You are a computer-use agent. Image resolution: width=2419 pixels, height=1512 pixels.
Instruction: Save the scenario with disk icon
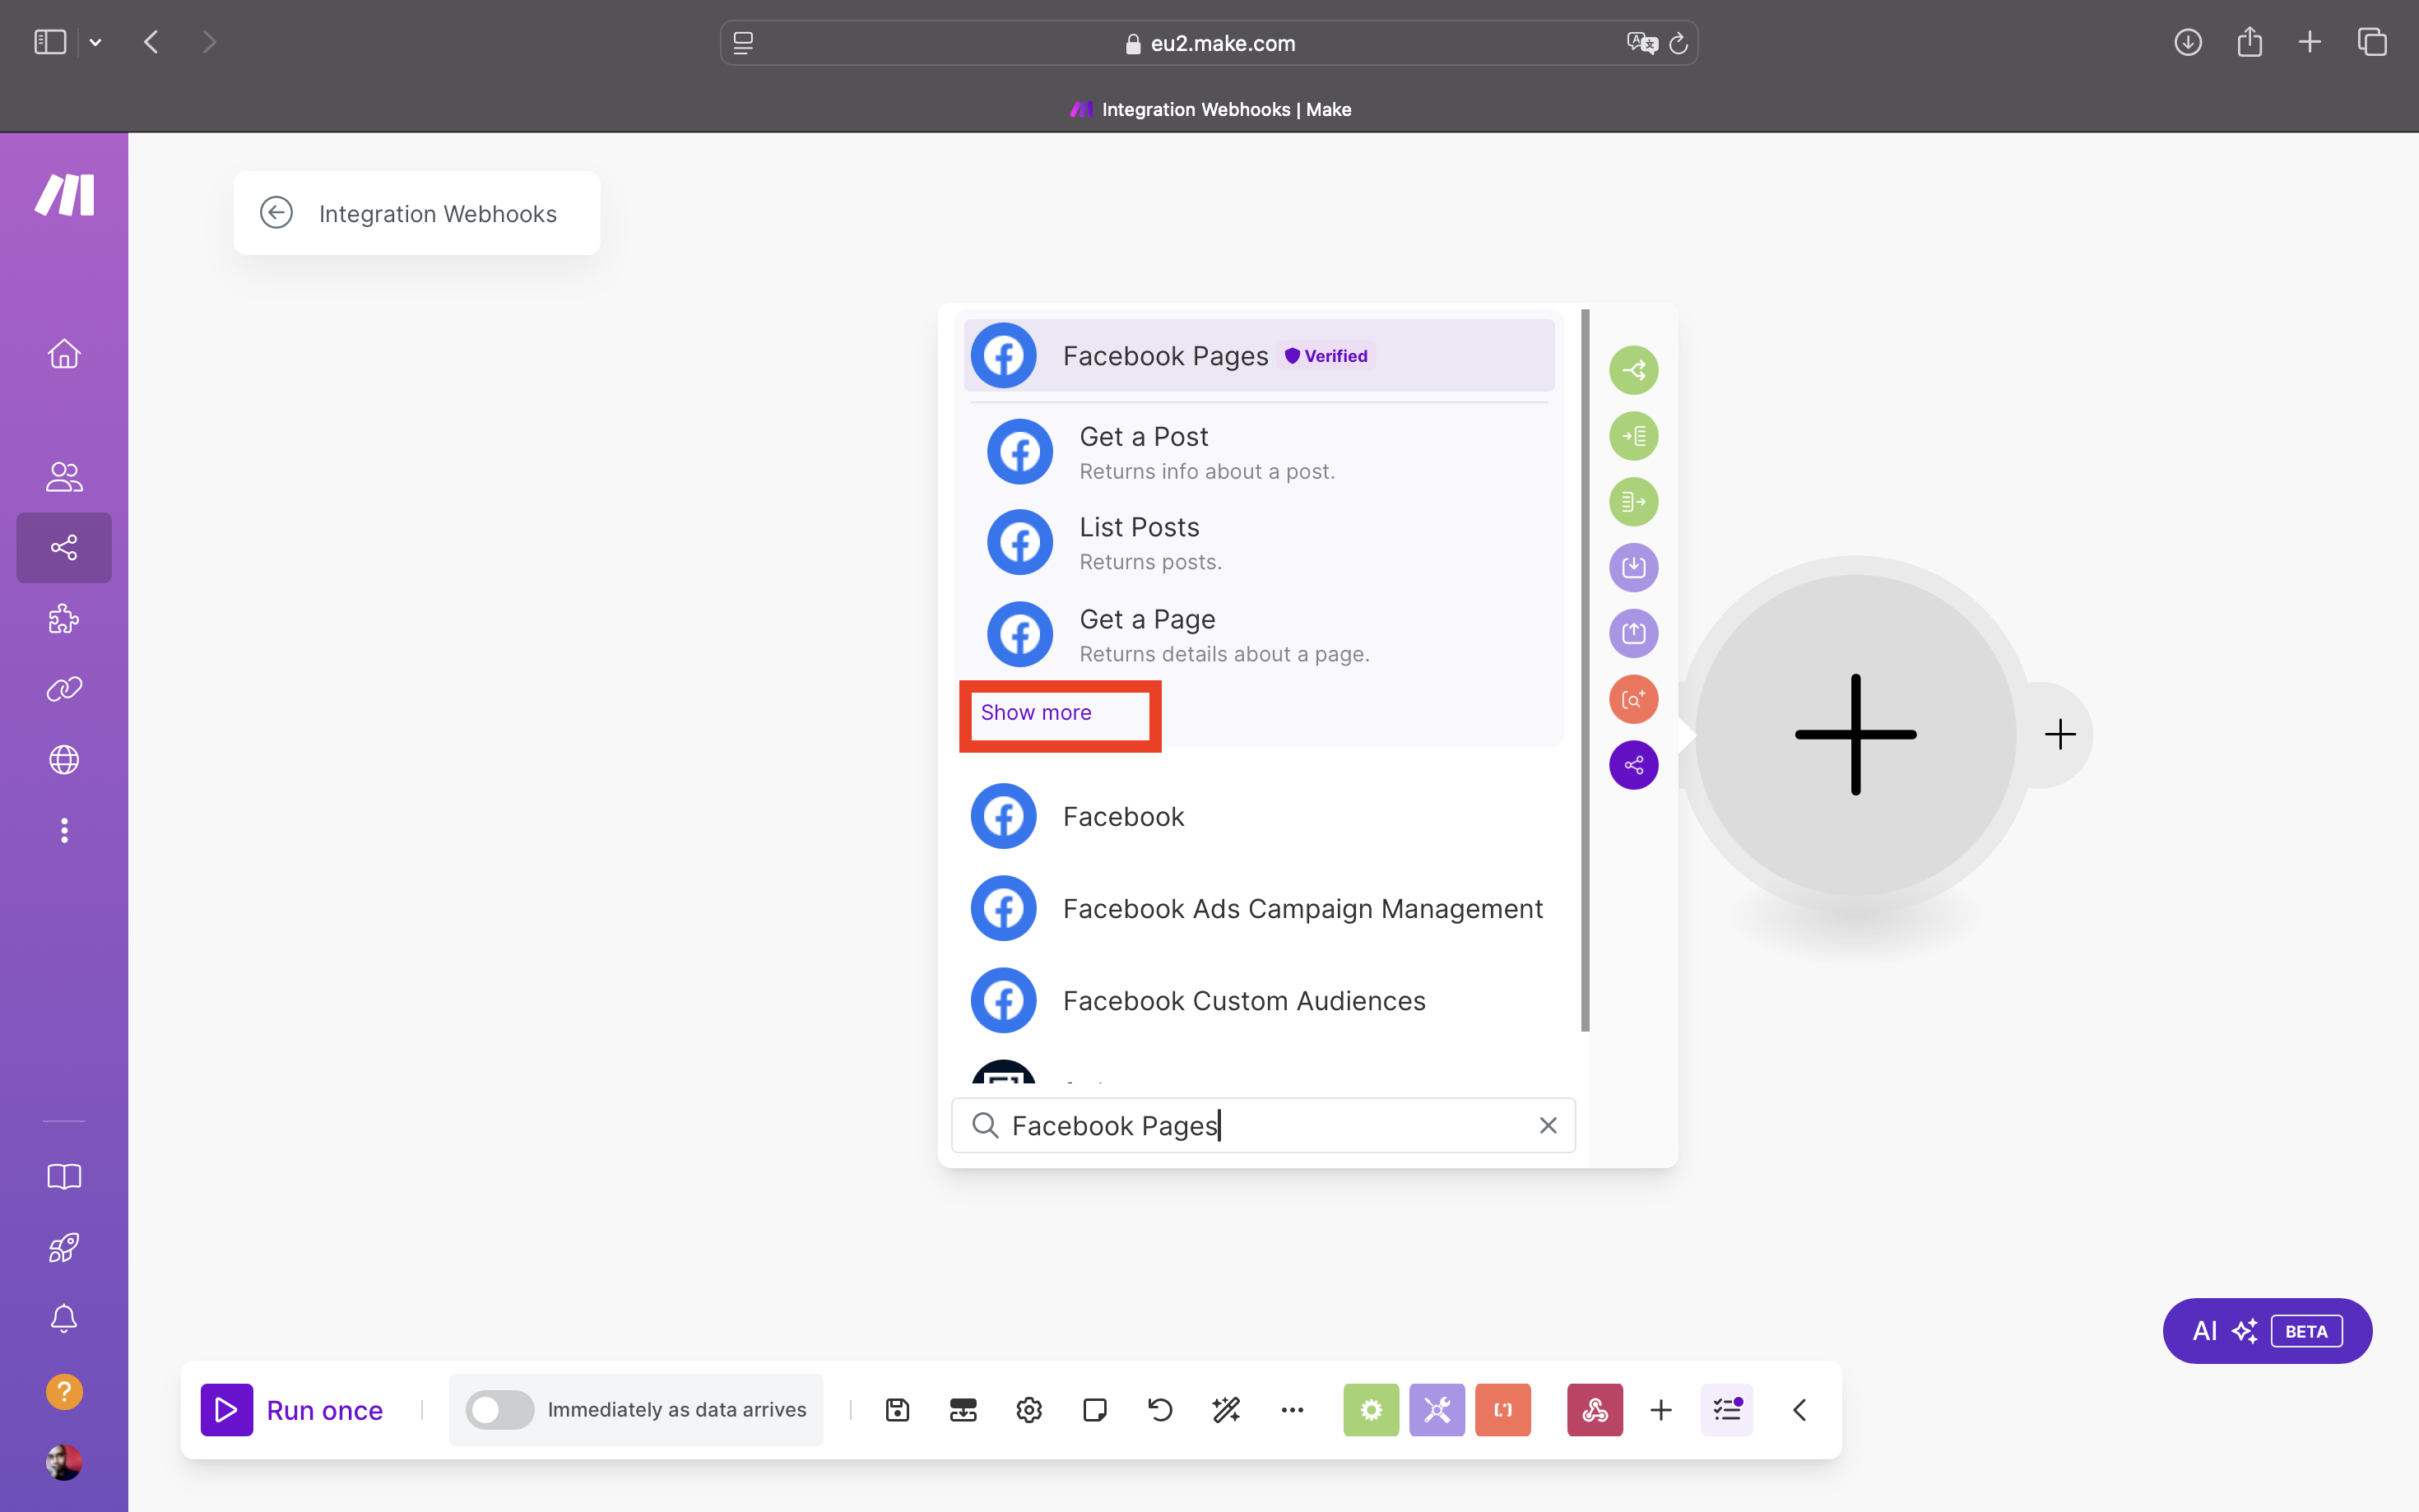pos(897,1410)
